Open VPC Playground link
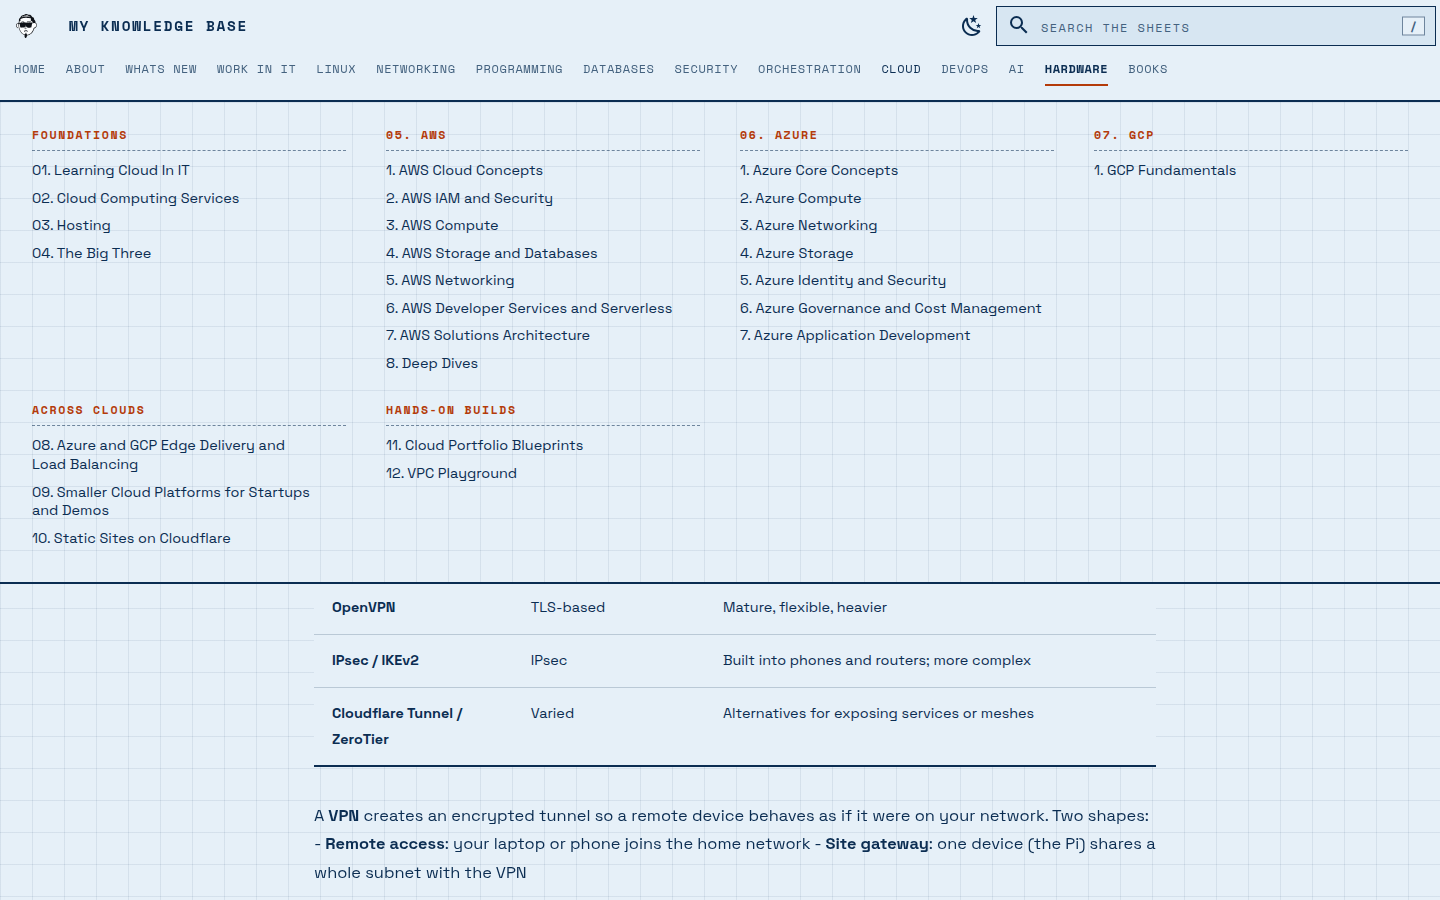This screenshot has width=1440, height=900. 451,473
